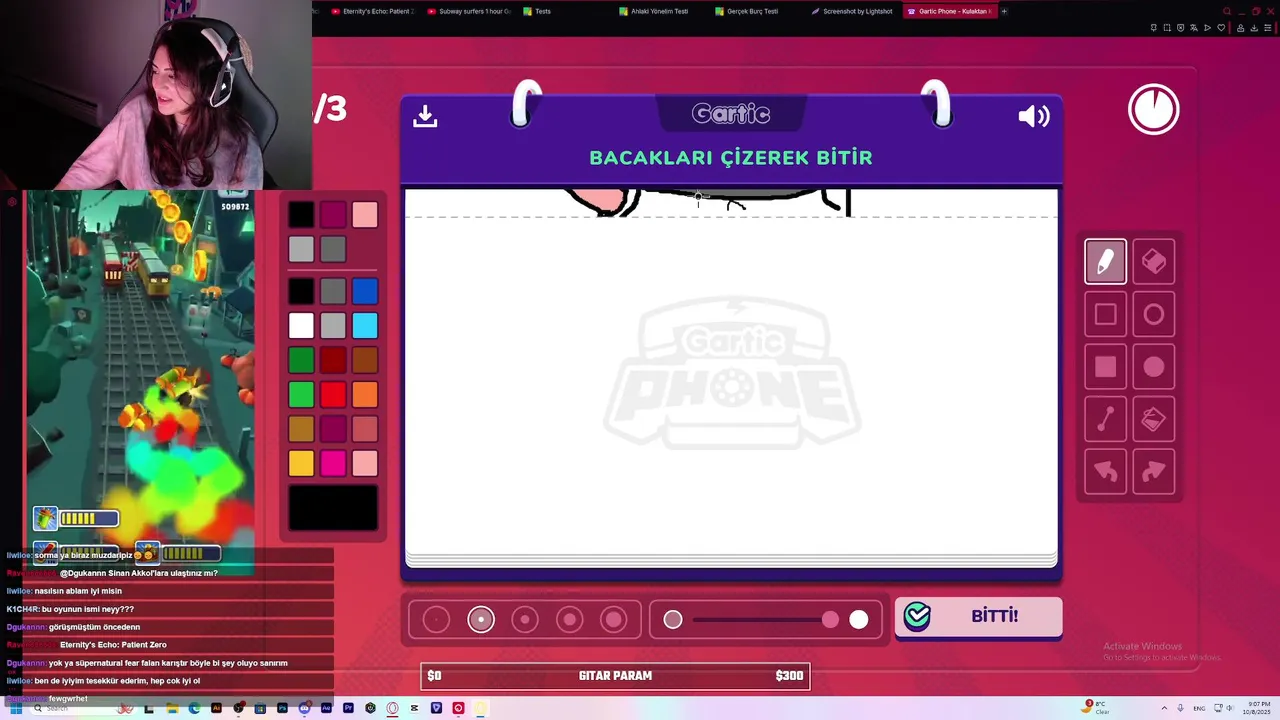Select the tan ochre color swatch
This screenshot has height=720, width=1280.
click(301, 429)
